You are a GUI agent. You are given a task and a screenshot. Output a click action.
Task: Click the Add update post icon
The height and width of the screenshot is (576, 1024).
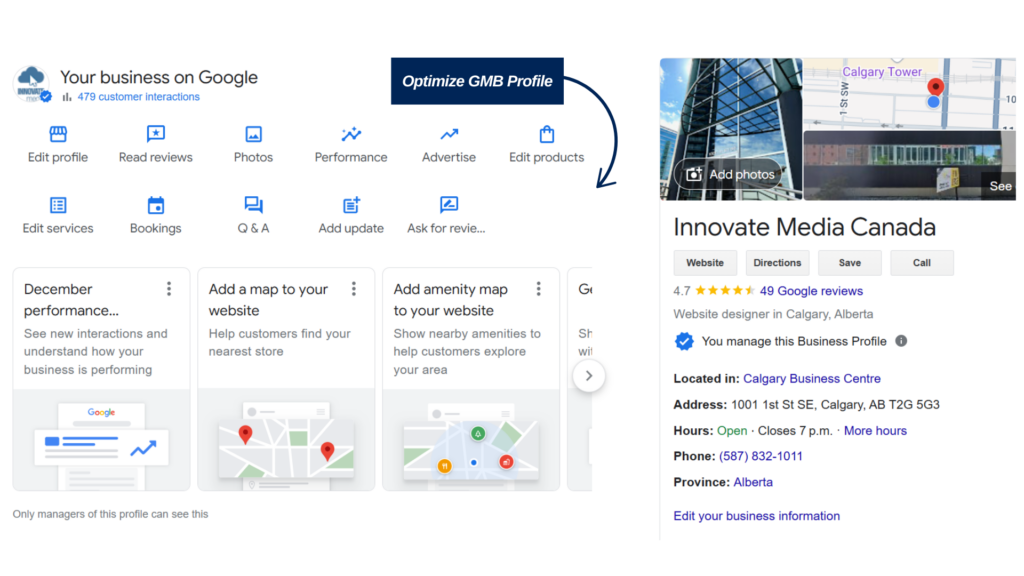click(351, 205)
